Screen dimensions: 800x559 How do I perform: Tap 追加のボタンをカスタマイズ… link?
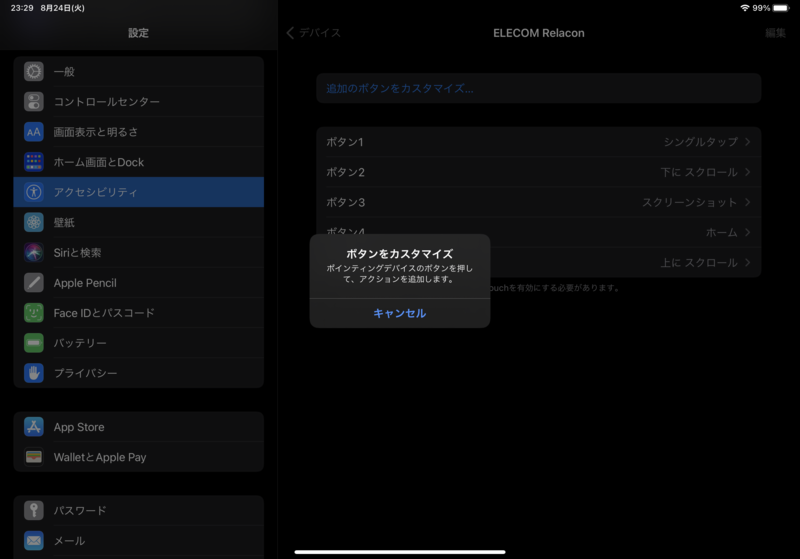pos(400,88)
